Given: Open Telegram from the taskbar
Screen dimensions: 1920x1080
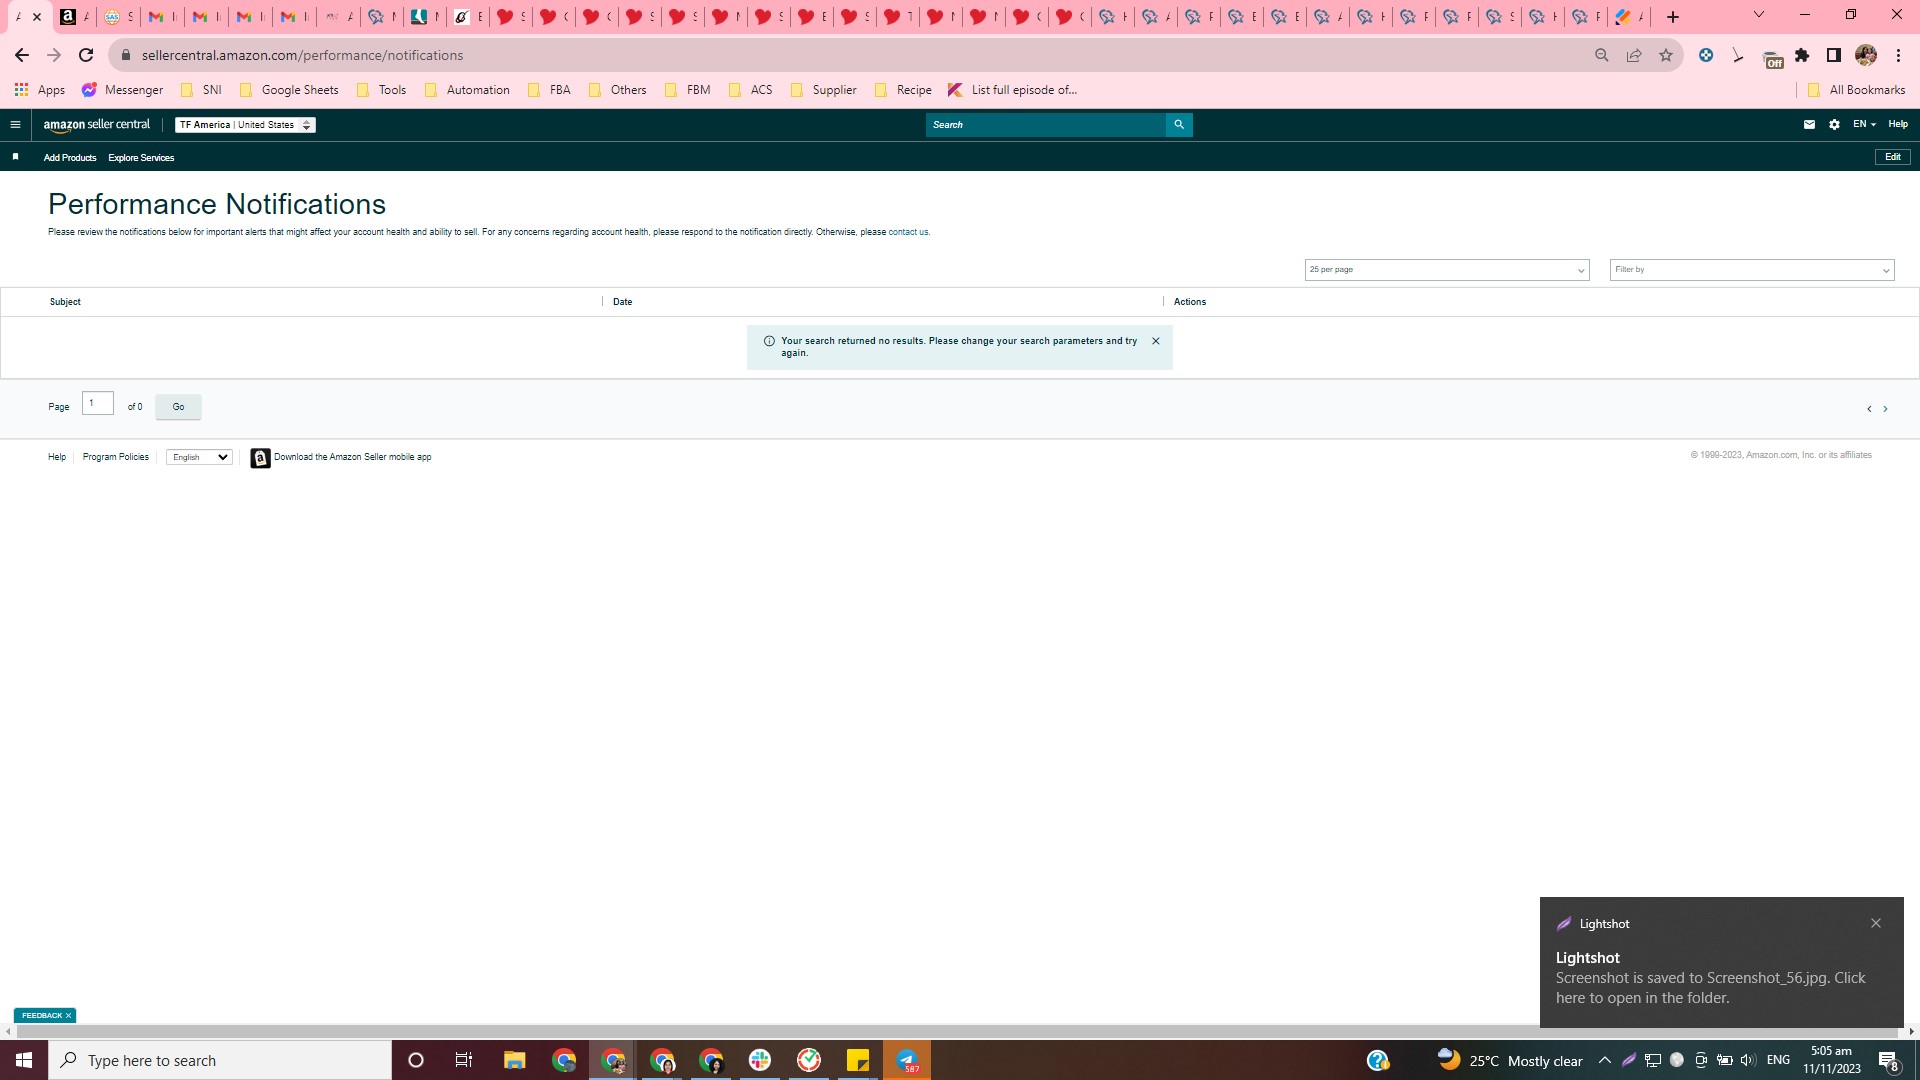Looking at the screenshot, I should [x=907, y=1060].
